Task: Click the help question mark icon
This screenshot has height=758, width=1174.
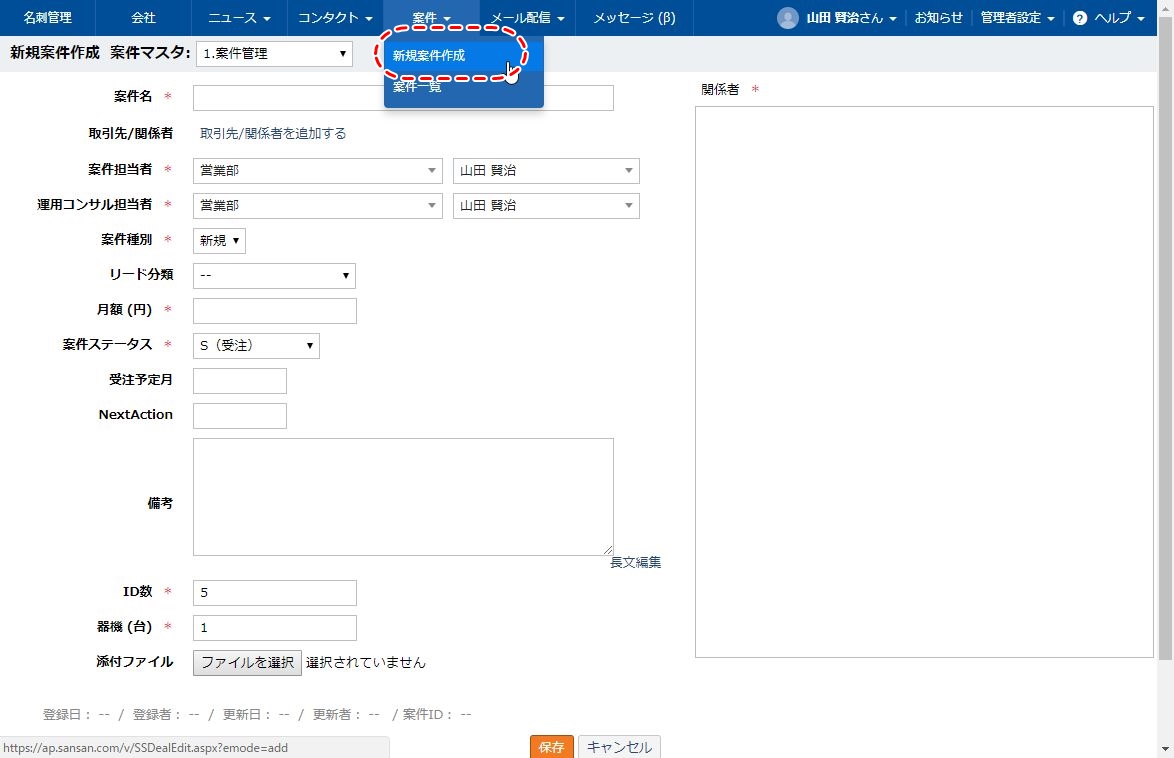Action: 1080,18
